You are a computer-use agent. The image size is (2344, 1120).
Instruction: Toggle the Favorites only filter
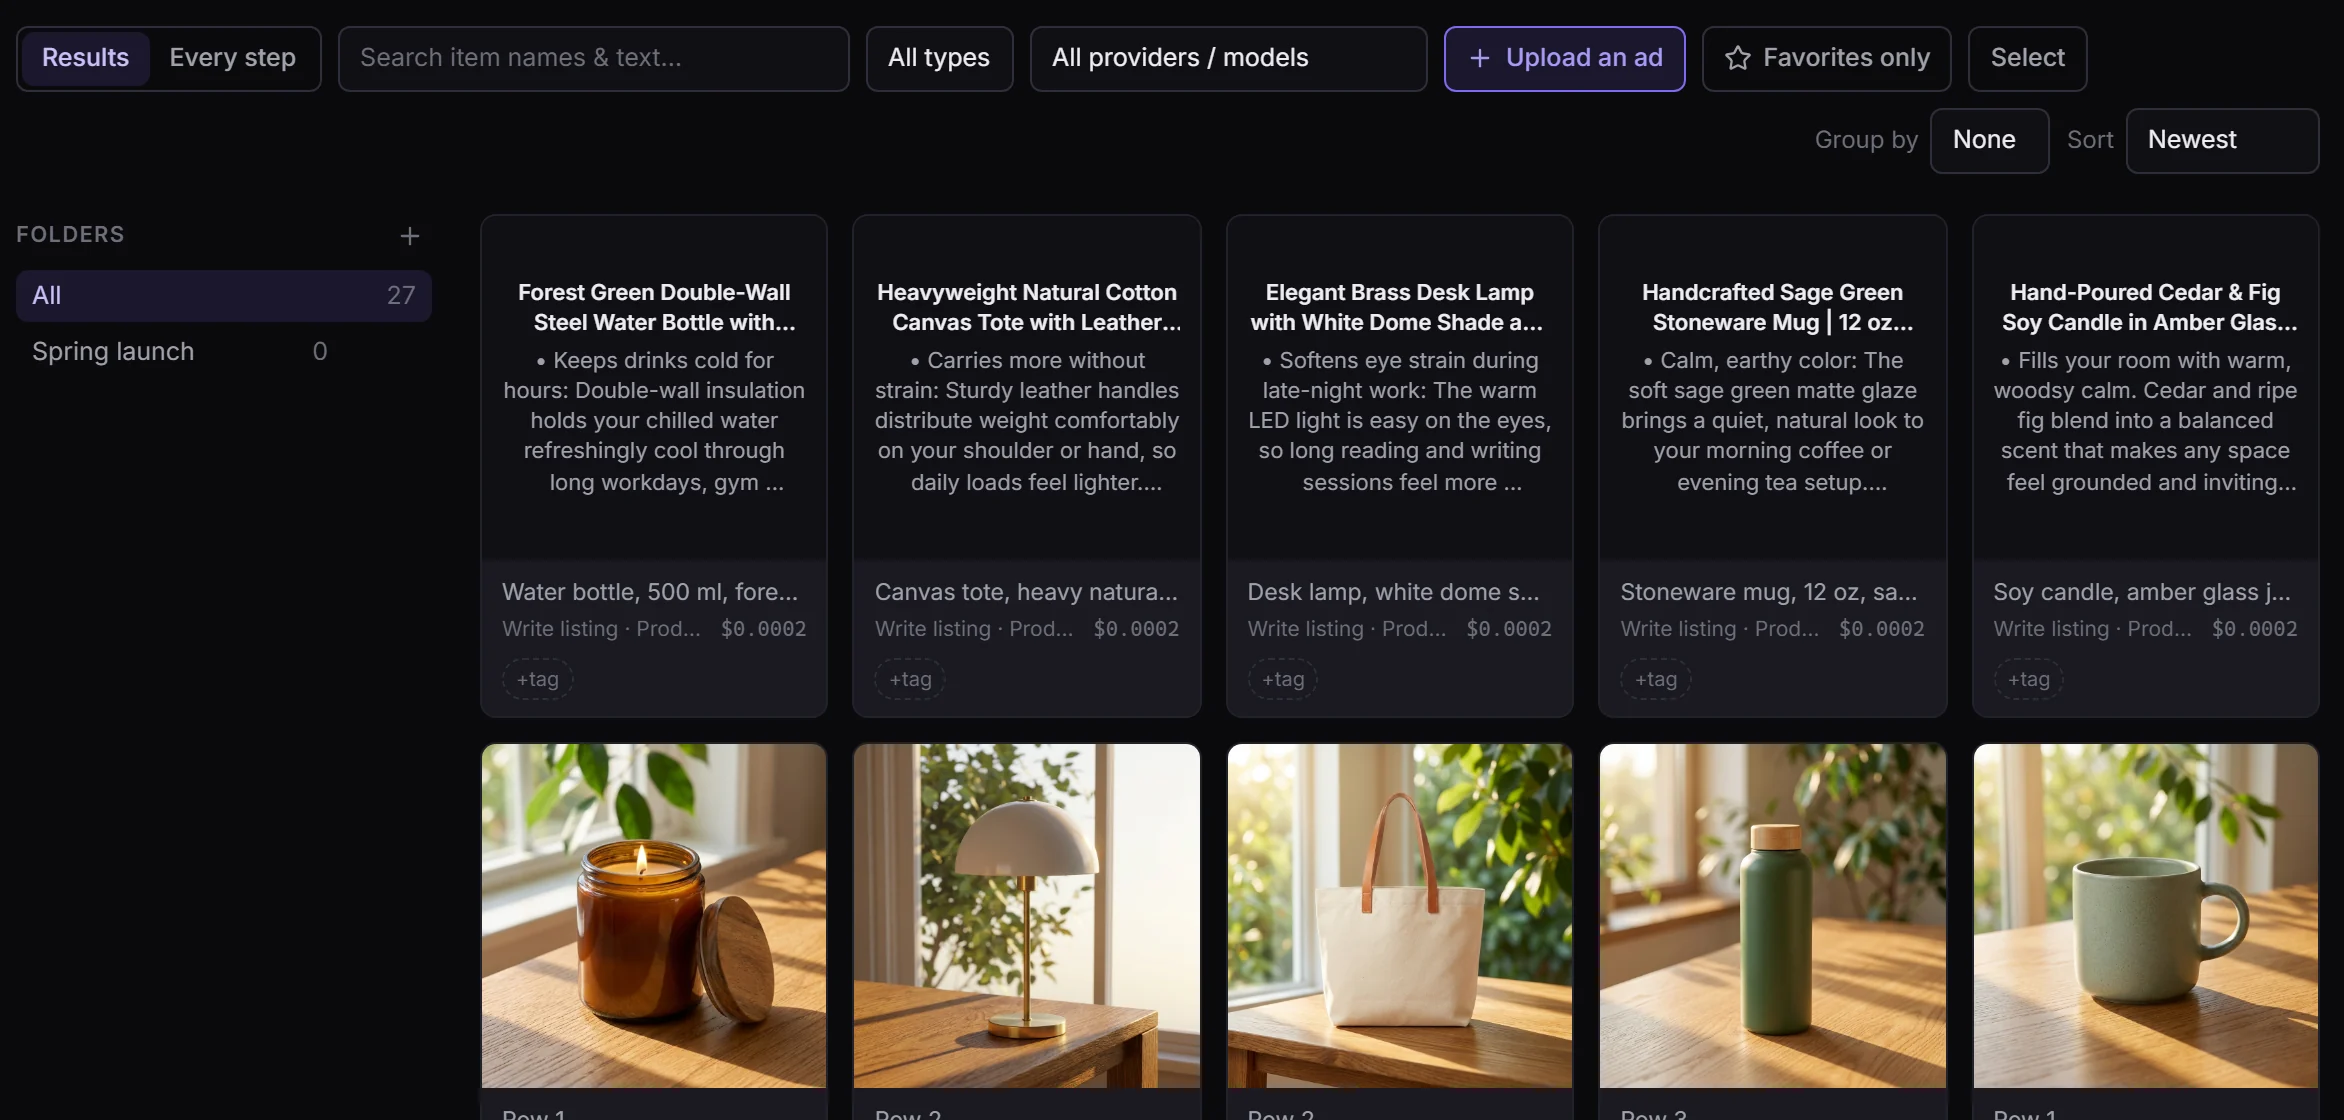pyautogui.click(x=1826, y=58)
